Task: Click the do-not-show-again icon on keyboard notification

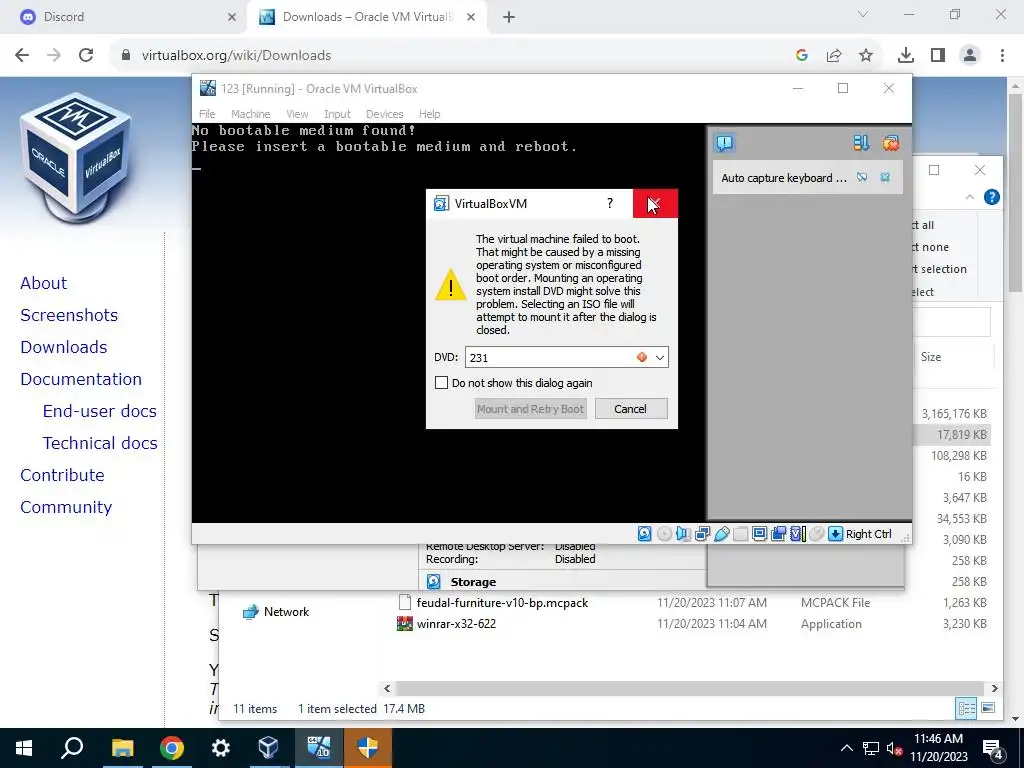Action: 862,178
